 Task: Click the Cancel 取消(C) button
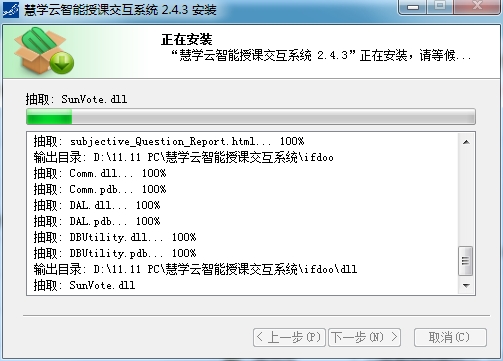tap(450, 337)
